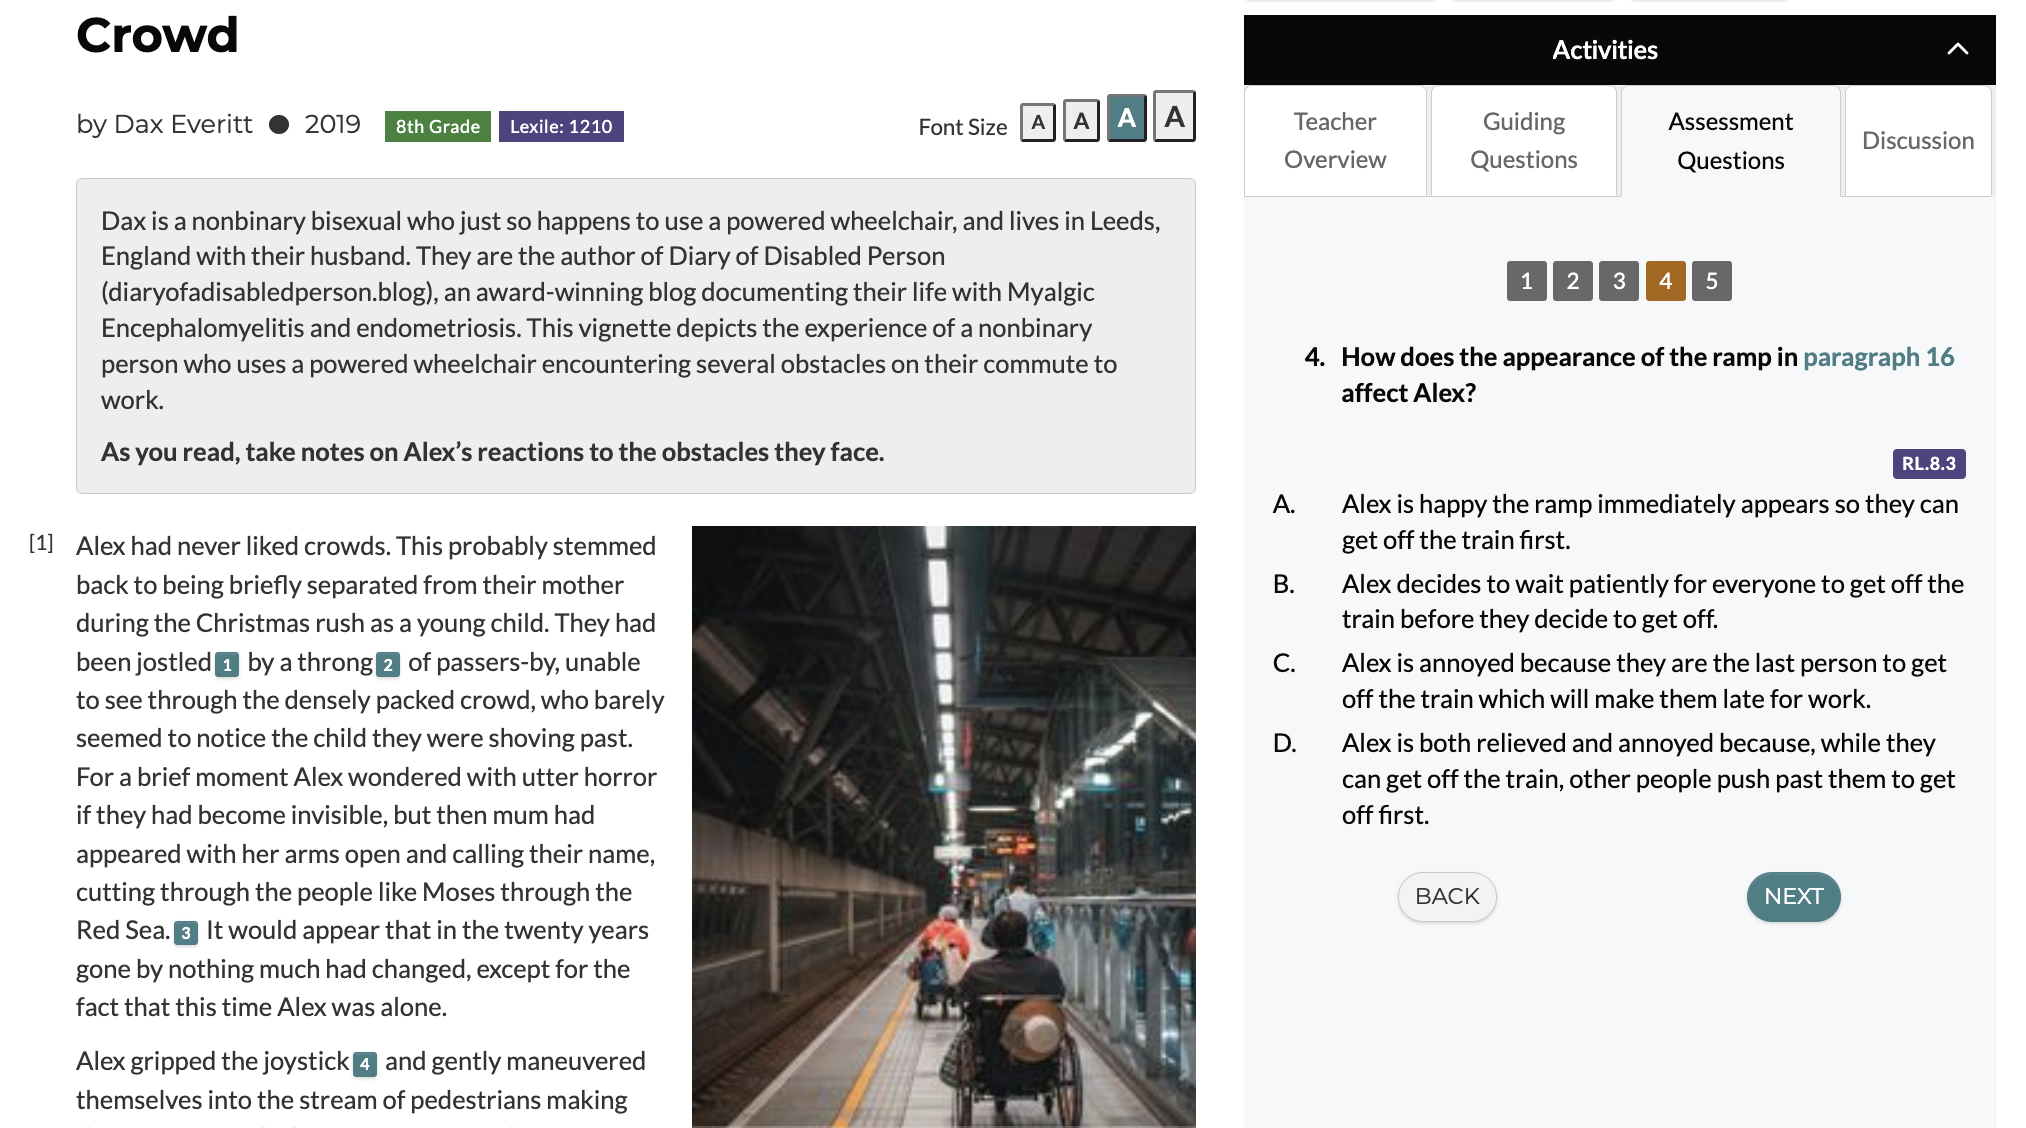2026x1128 pixels.
Task: Open footnote 2 after 'throng'
Action: pyautogui.click(x=388, y=664)
